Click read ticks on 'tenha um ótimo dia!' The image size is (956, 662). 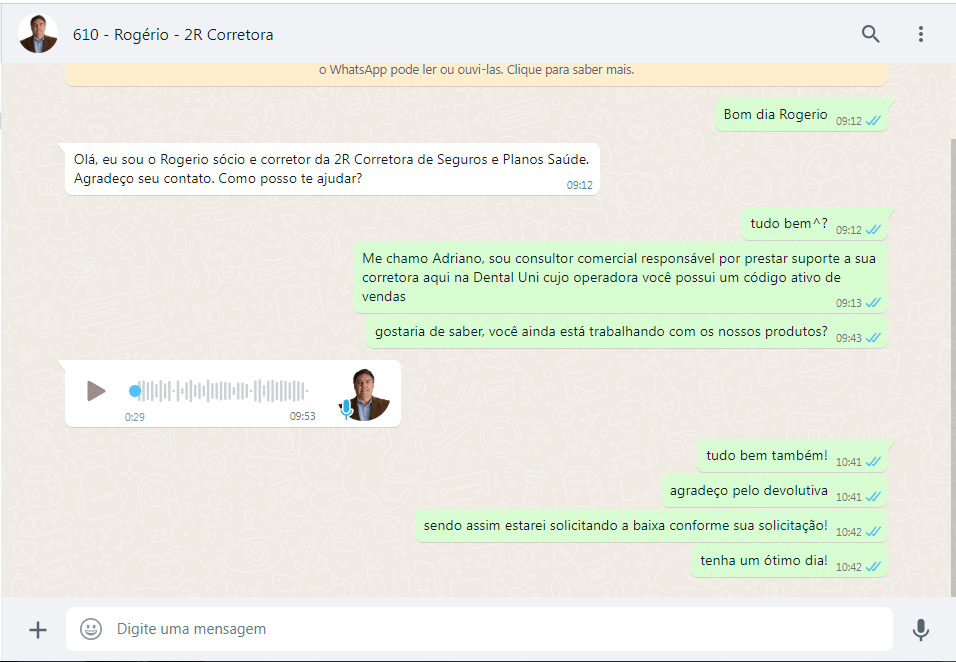point(873,567)
